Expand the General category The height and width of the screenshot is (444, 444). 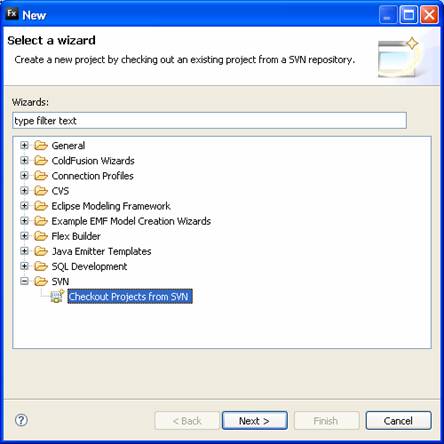24,145
